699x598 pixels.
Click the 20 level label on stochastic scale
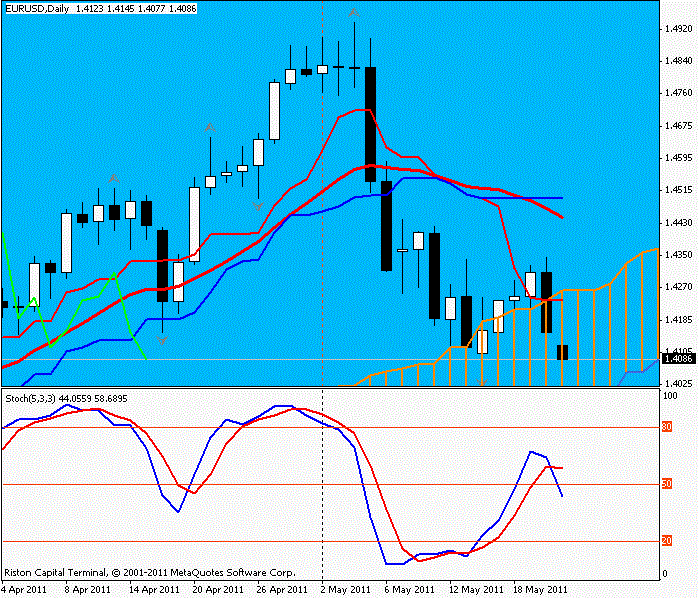coord(667,541)
